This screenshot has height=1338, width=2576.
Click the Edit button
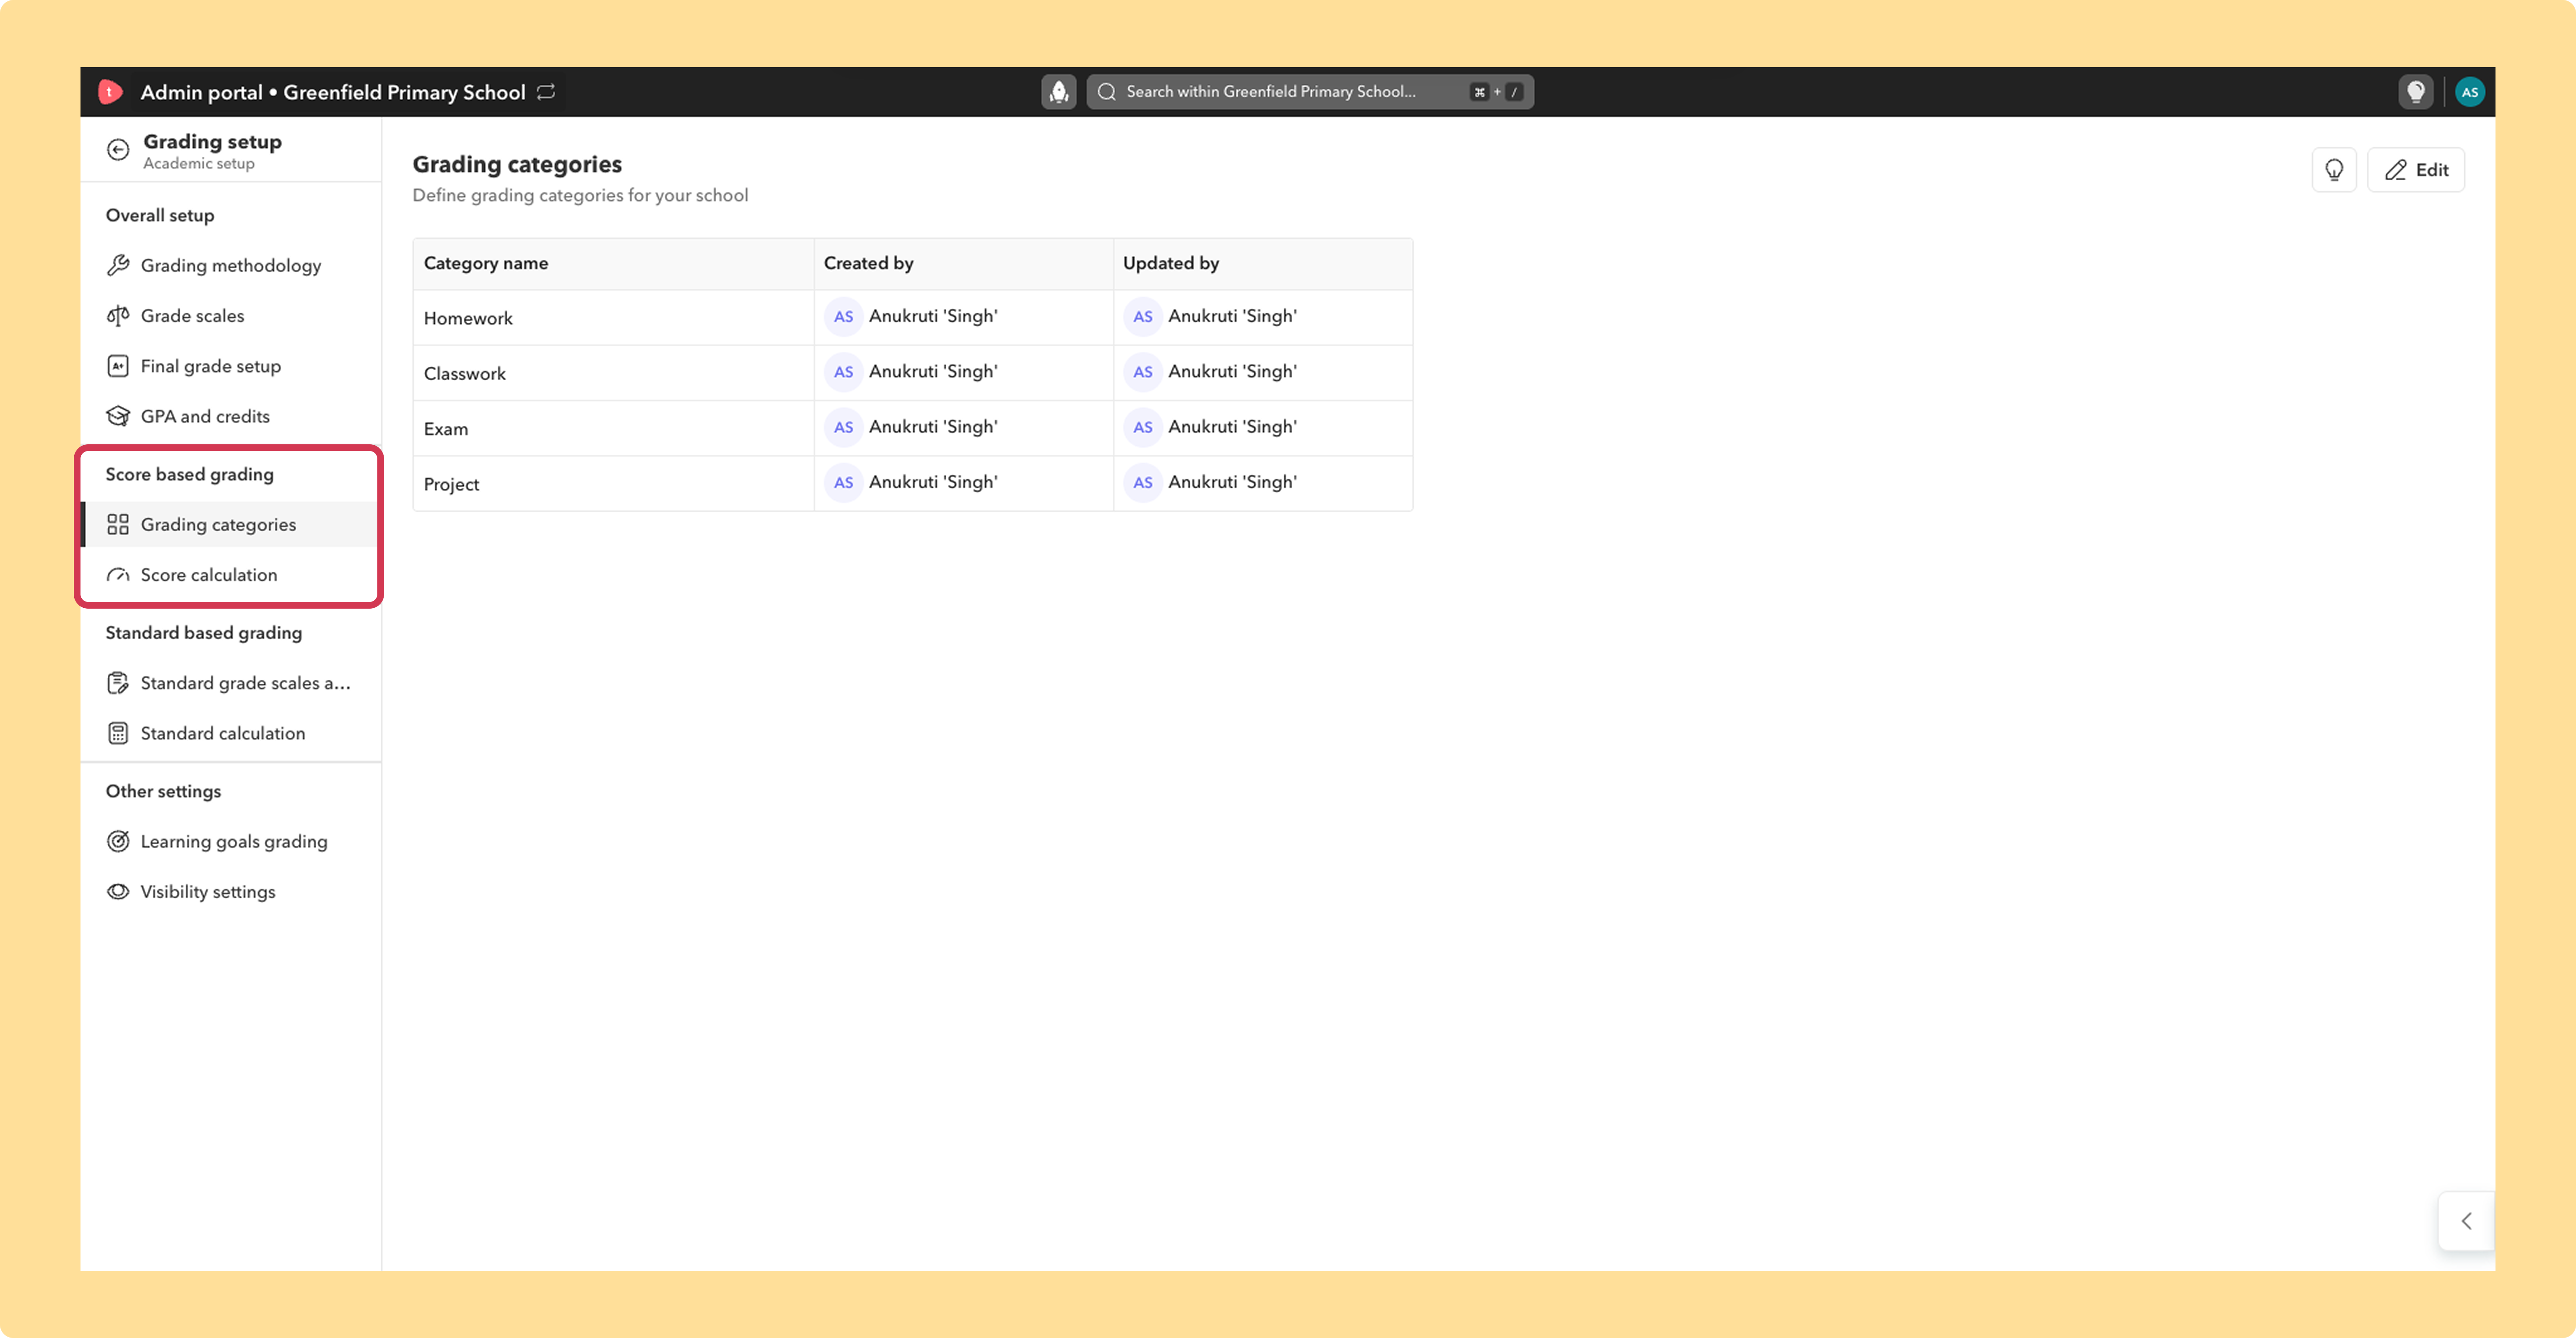pyautogui.click(x=2415, y=170)
